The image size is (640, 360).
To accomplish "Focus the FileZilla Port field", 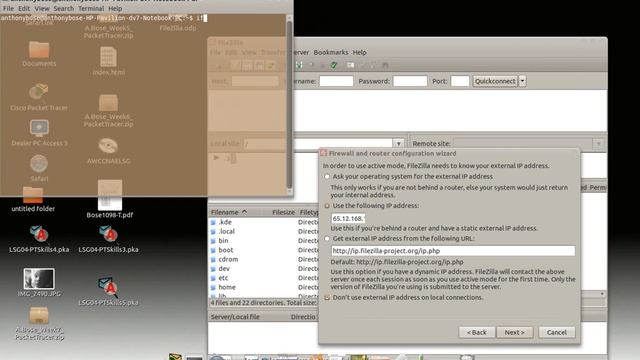I will (x=460, y=81).
